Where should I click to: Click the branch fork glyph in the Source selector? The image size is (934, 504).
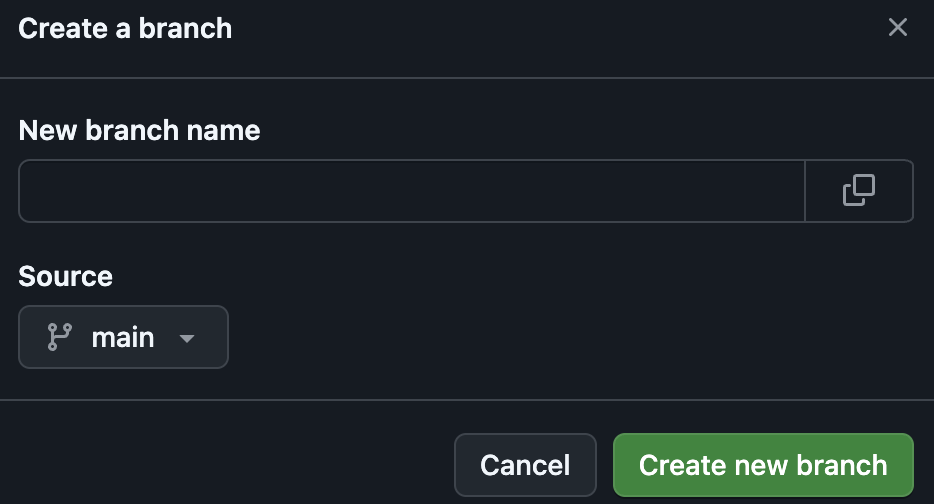pyautogui.click(x=59, y=338)
